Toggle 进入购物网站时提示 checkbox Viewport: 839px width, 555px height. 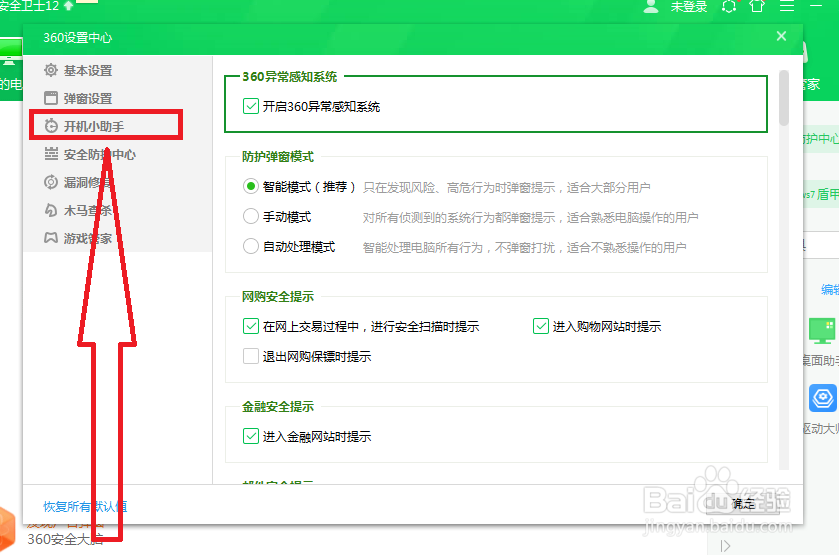[540, 326]
